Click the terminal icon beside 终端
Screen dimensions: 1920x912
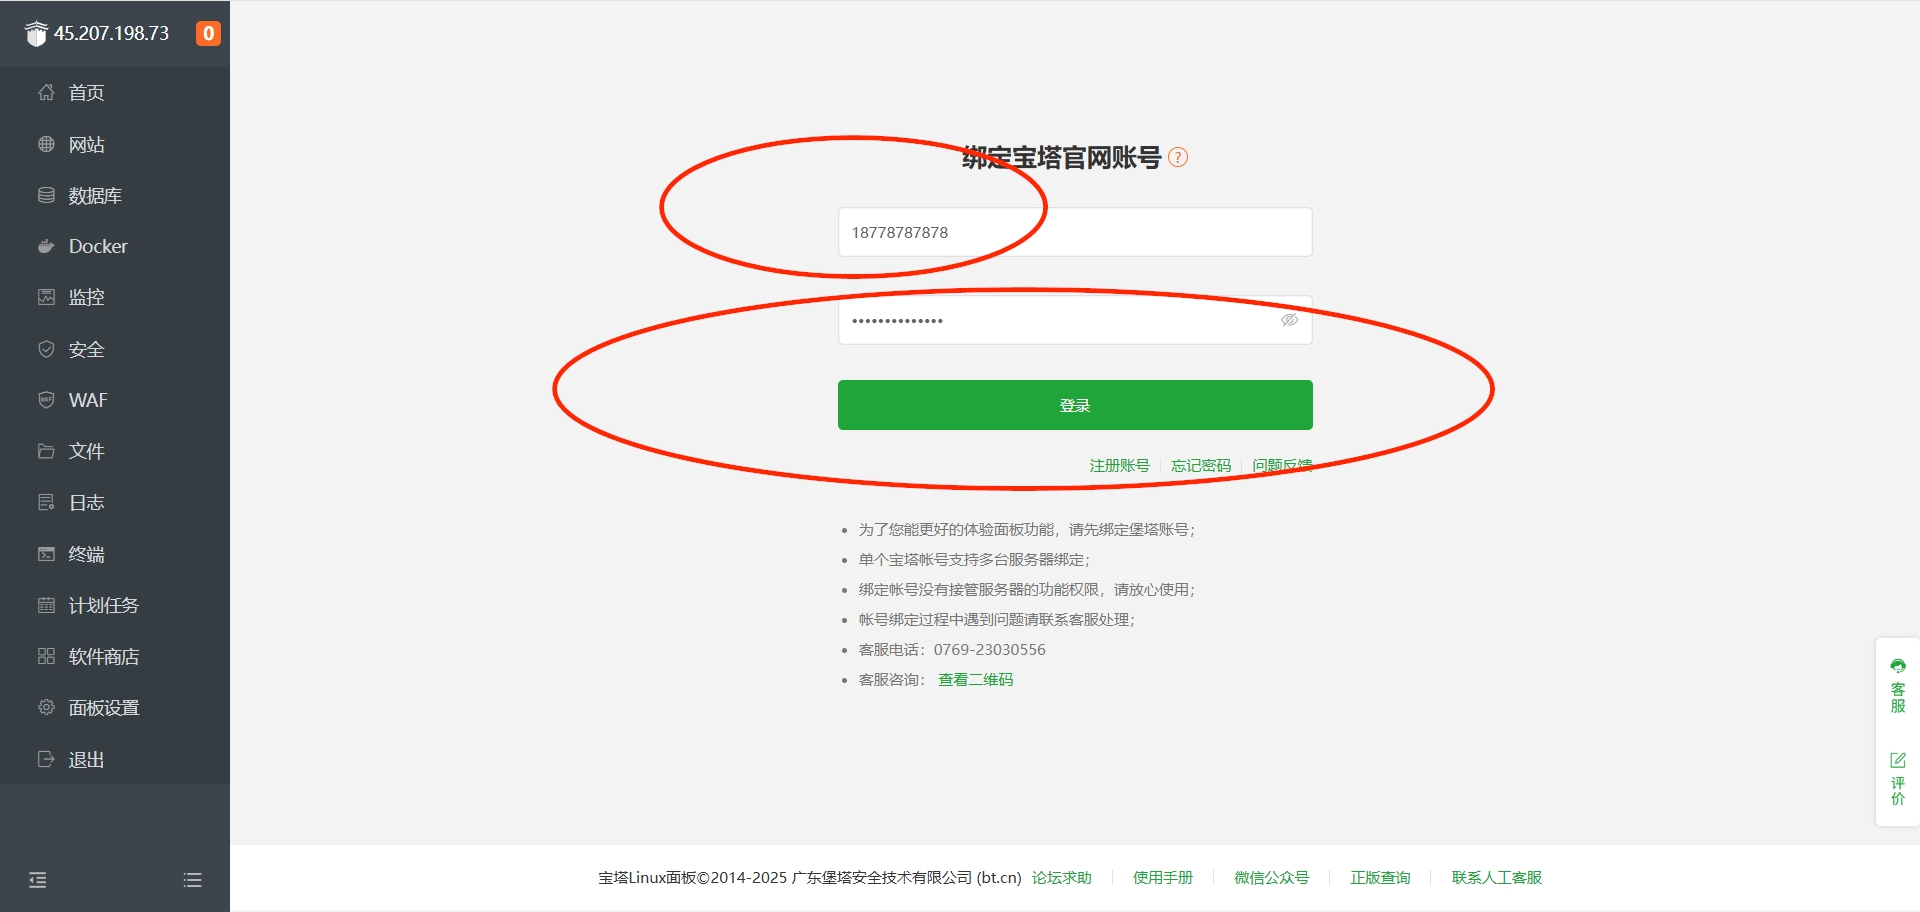point(46,554)
